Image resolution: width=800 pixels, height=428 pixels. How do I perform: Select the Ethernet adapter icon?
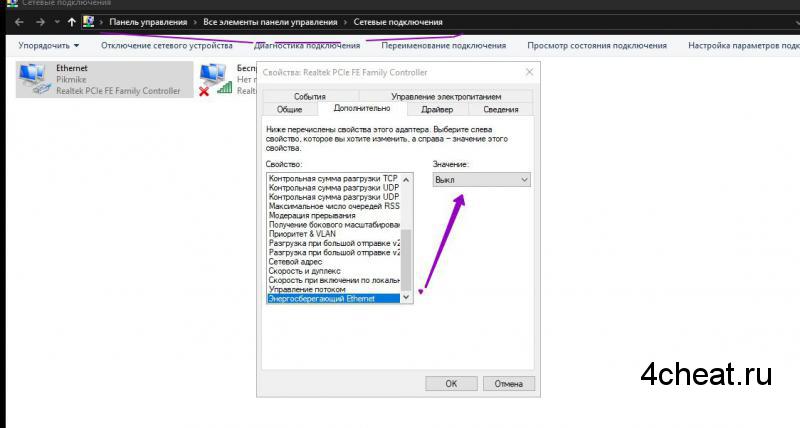point(34,77)
